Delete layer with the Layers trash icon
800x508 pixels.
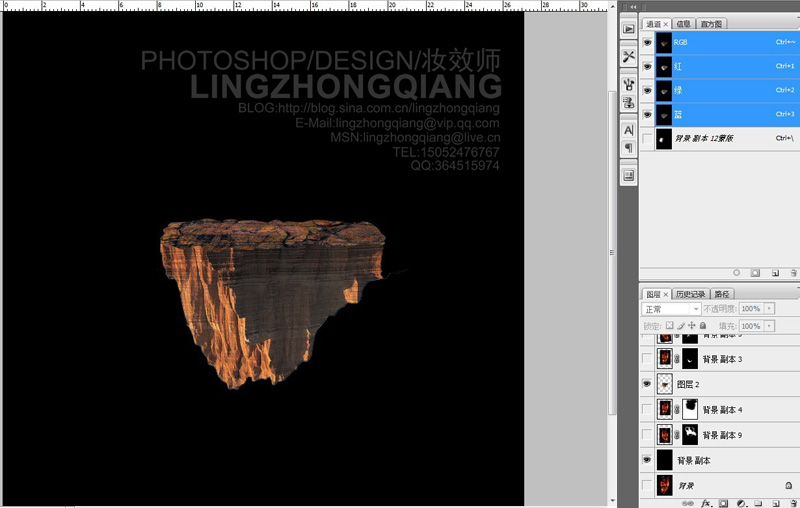pyautogui.click(x=793, y=503)
